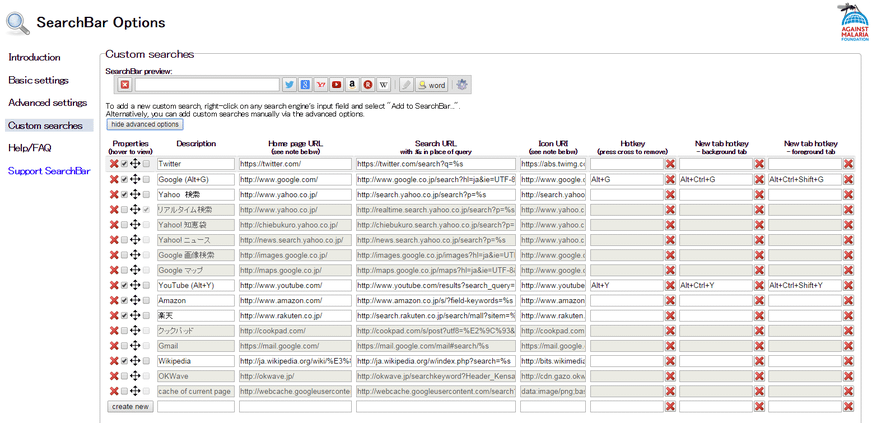
Task: Delete the Wikipedia row with red X
Action: pos(114,361)
